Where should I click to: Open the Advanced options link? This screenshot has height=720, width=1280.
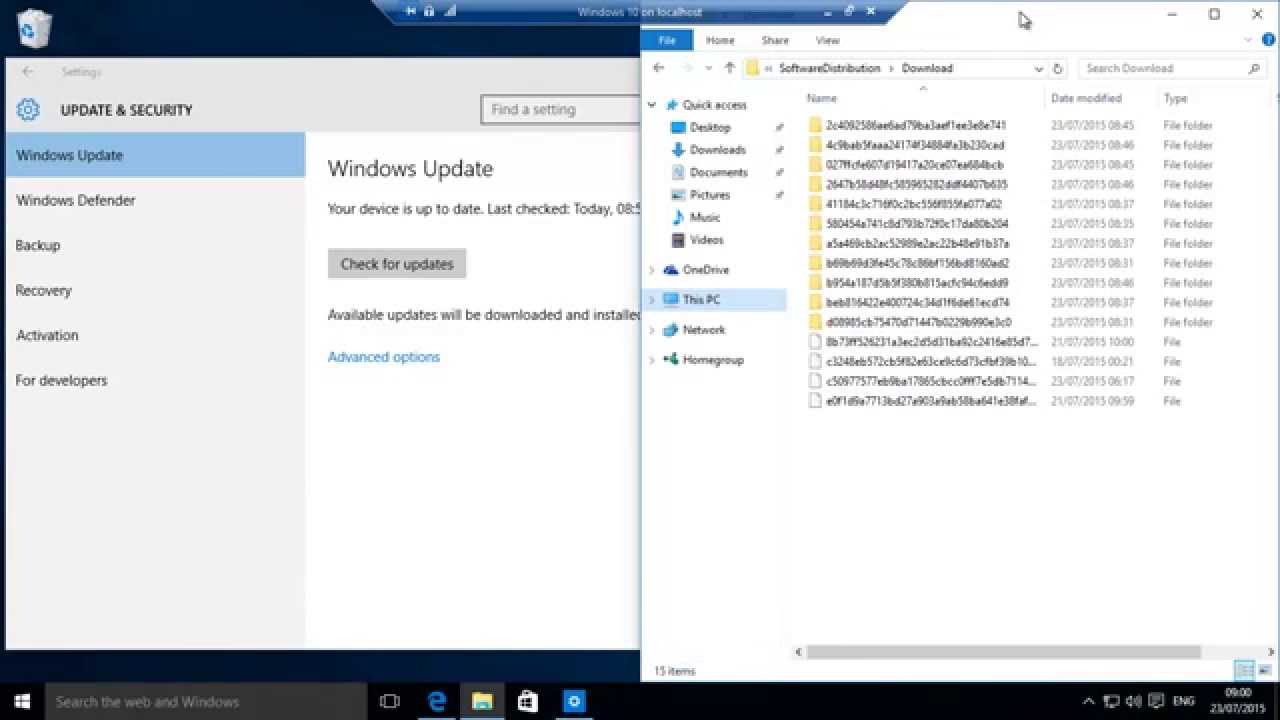[x=384, y=357]
